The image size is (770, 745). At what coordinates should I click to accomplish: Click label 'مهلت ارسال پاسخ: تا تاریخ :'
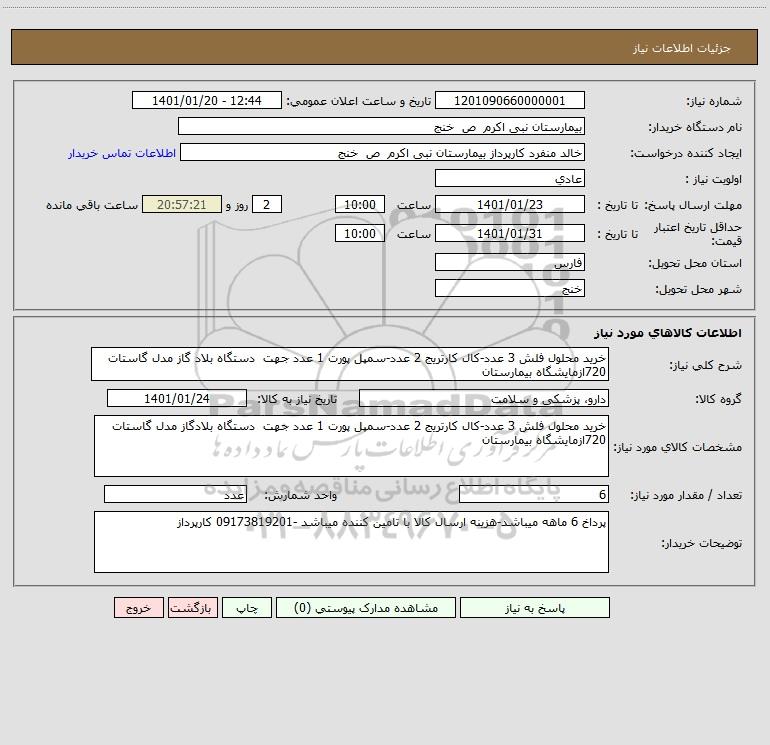pos(669,205)
